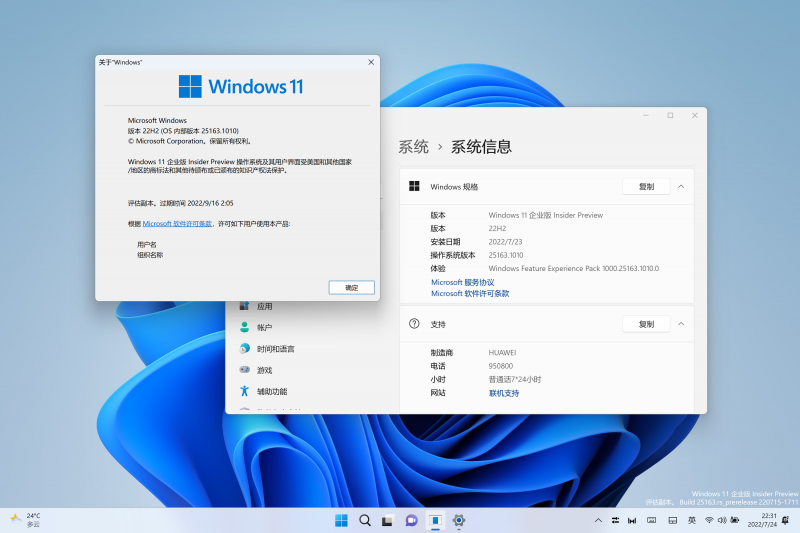
Task: Show hidden system tray icons
Action: [598, 520]
